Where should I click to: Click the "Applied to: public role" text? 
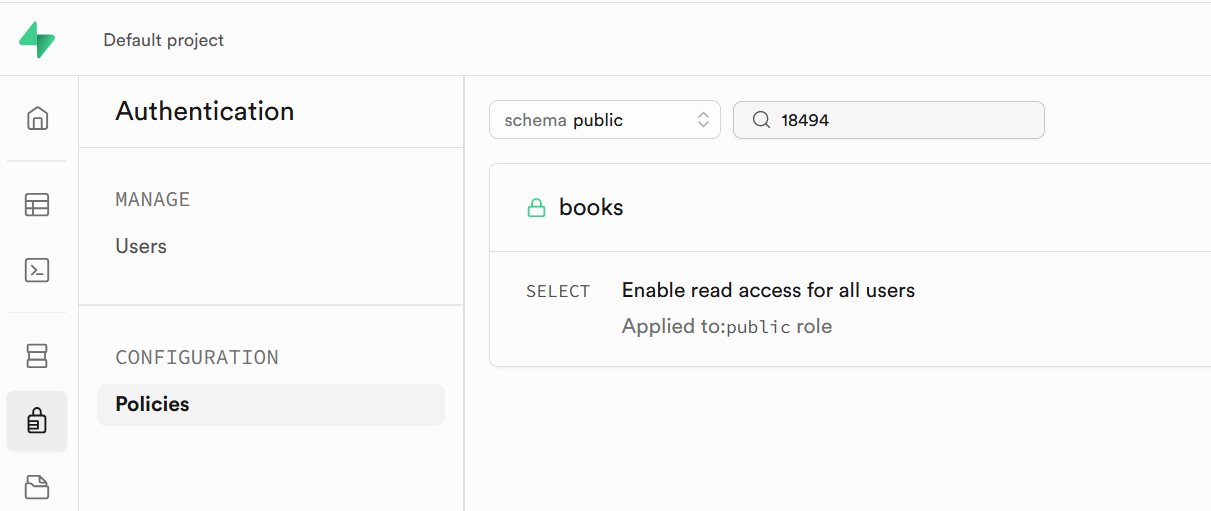(727, 327)
